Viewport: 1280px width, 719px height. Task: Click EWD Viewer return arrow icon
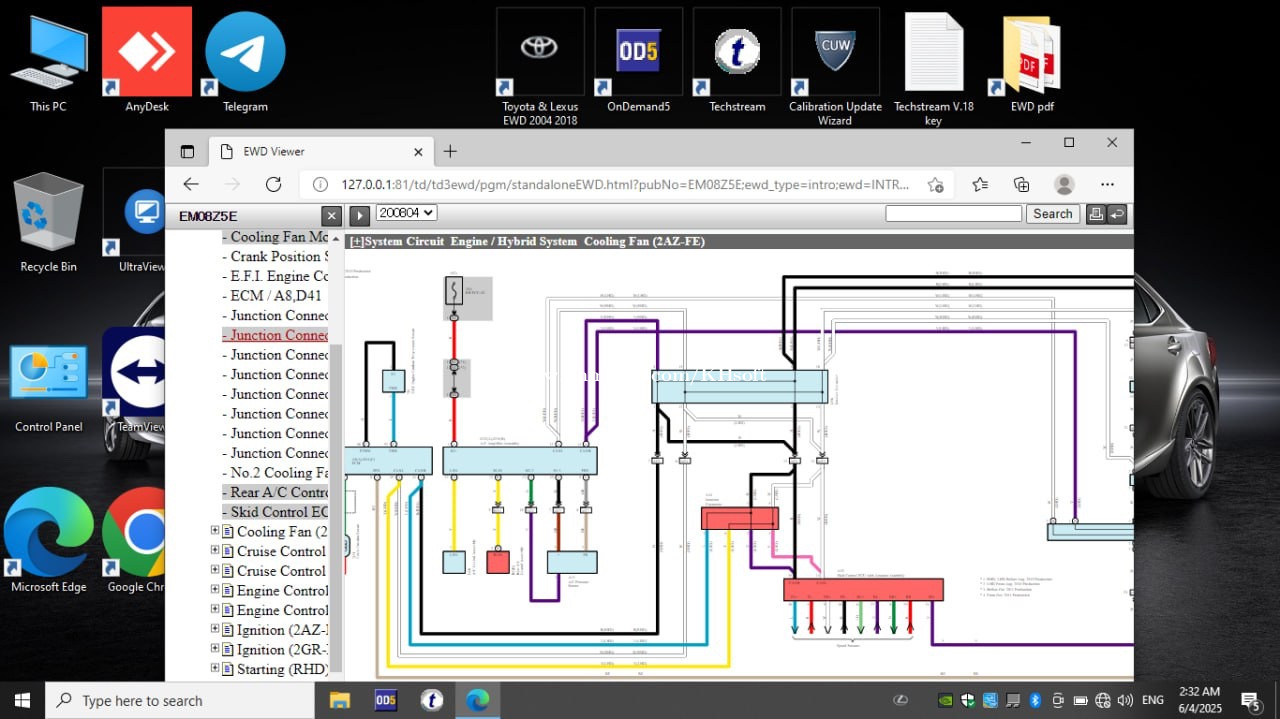[1117, 214]
